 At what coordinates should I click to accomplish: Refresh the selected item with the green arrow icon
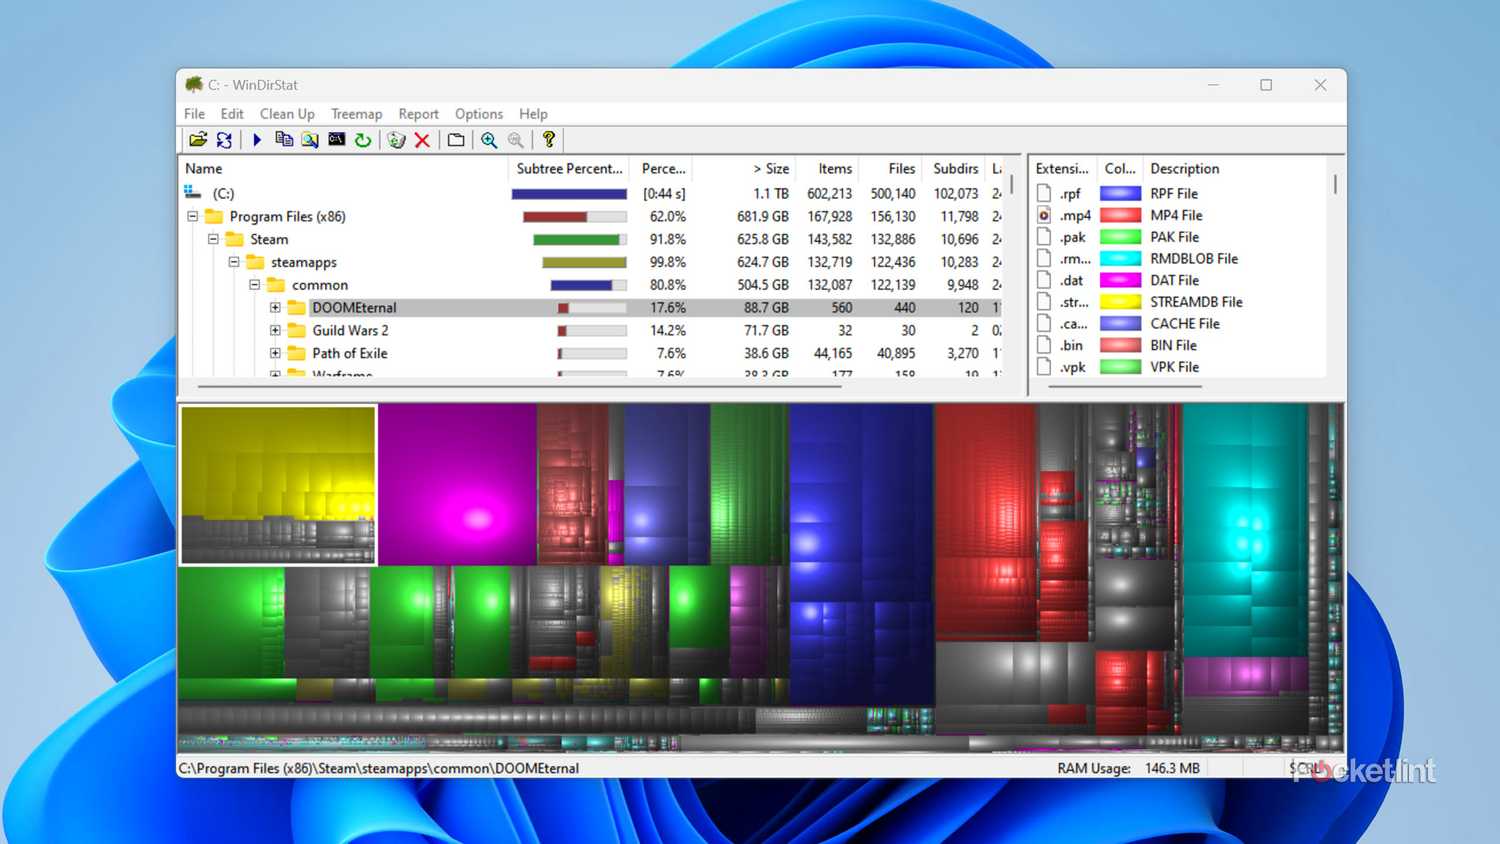coord(363,140)
